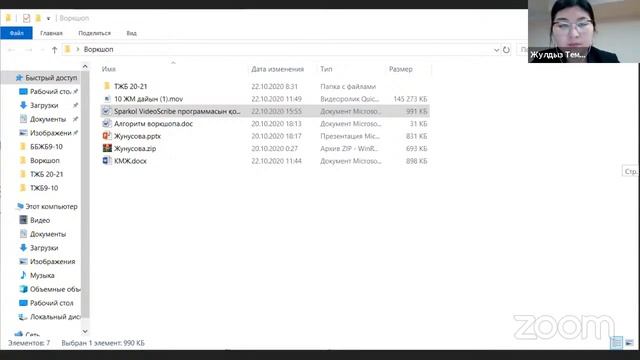640x360 pixels.
Task: Click the Zoom participant video thumbnail
Action: [584, 31]
